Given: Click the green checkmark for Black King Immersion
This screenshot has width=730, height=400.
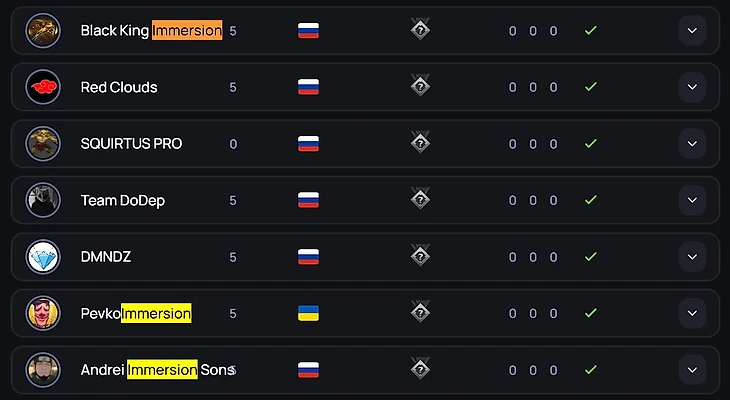Looking at the screenshot, I should 591,31.
